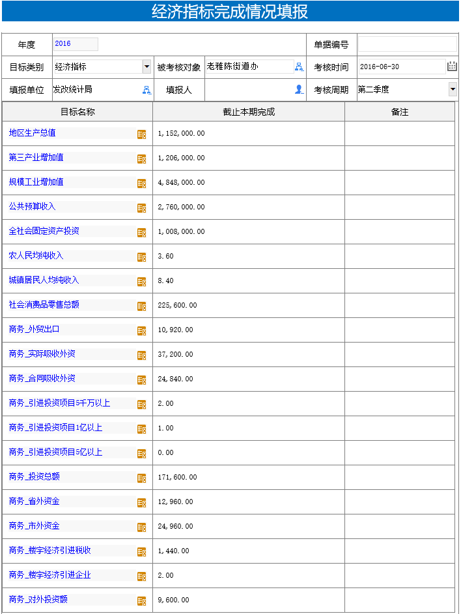
Task: Open detail icon for 商务_省外资金 row
Action: 141,503
